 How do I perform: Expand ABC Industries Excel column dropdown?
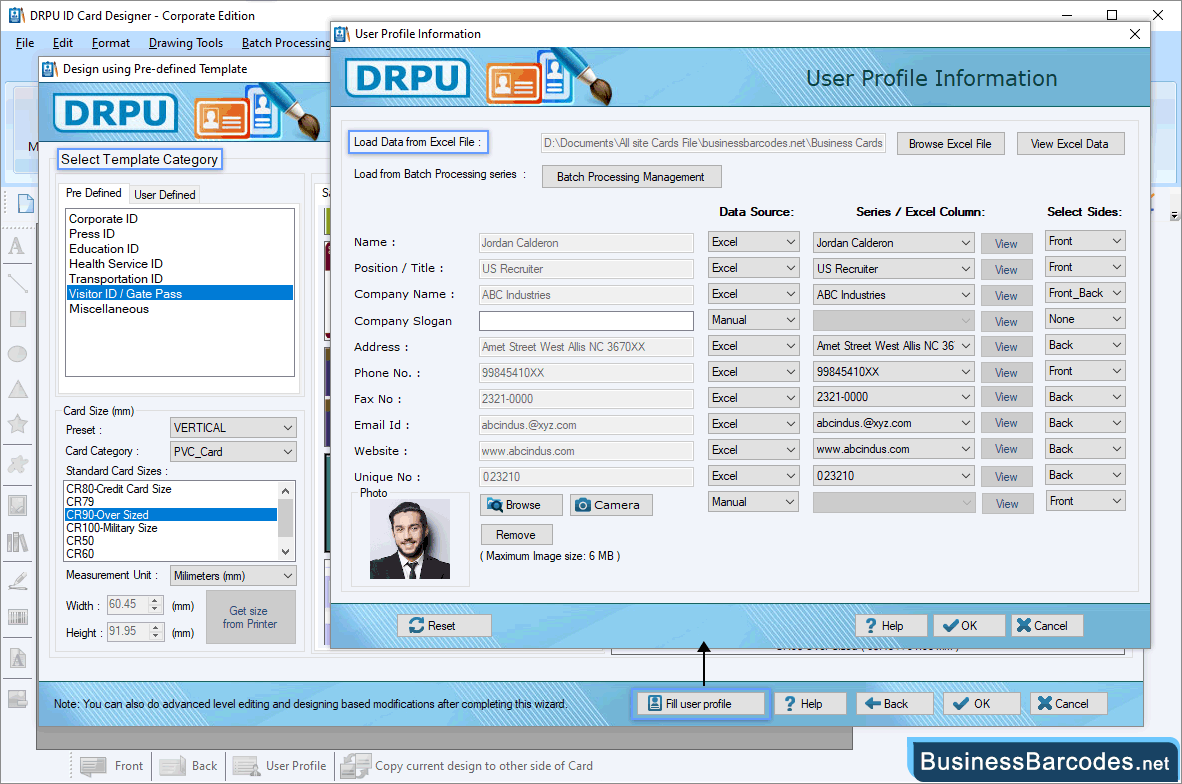tap(893, 295)
